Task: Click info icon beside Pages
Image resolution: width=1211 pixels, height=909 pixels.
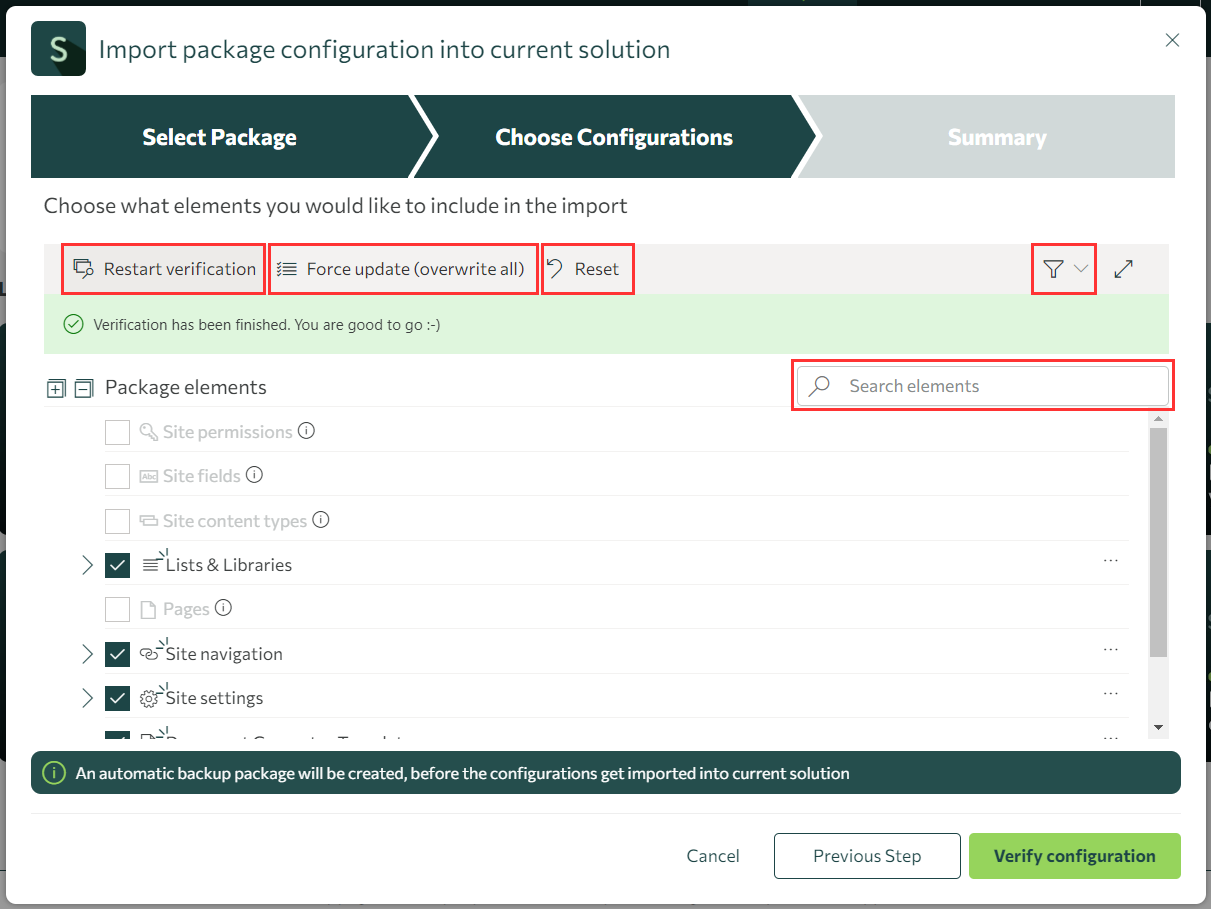Action: pyautogui.click(x=224, y=608)
